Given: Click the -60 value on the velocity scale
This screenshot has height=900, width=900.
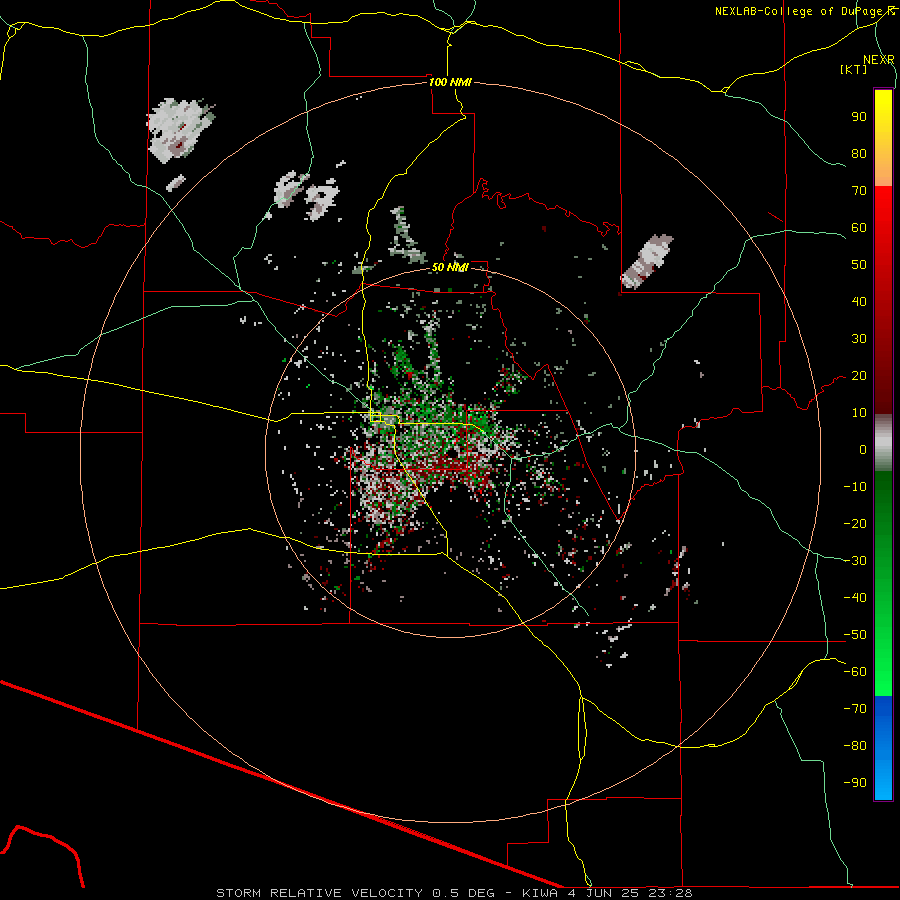Looking at the screenshot, I should point(855,672).
